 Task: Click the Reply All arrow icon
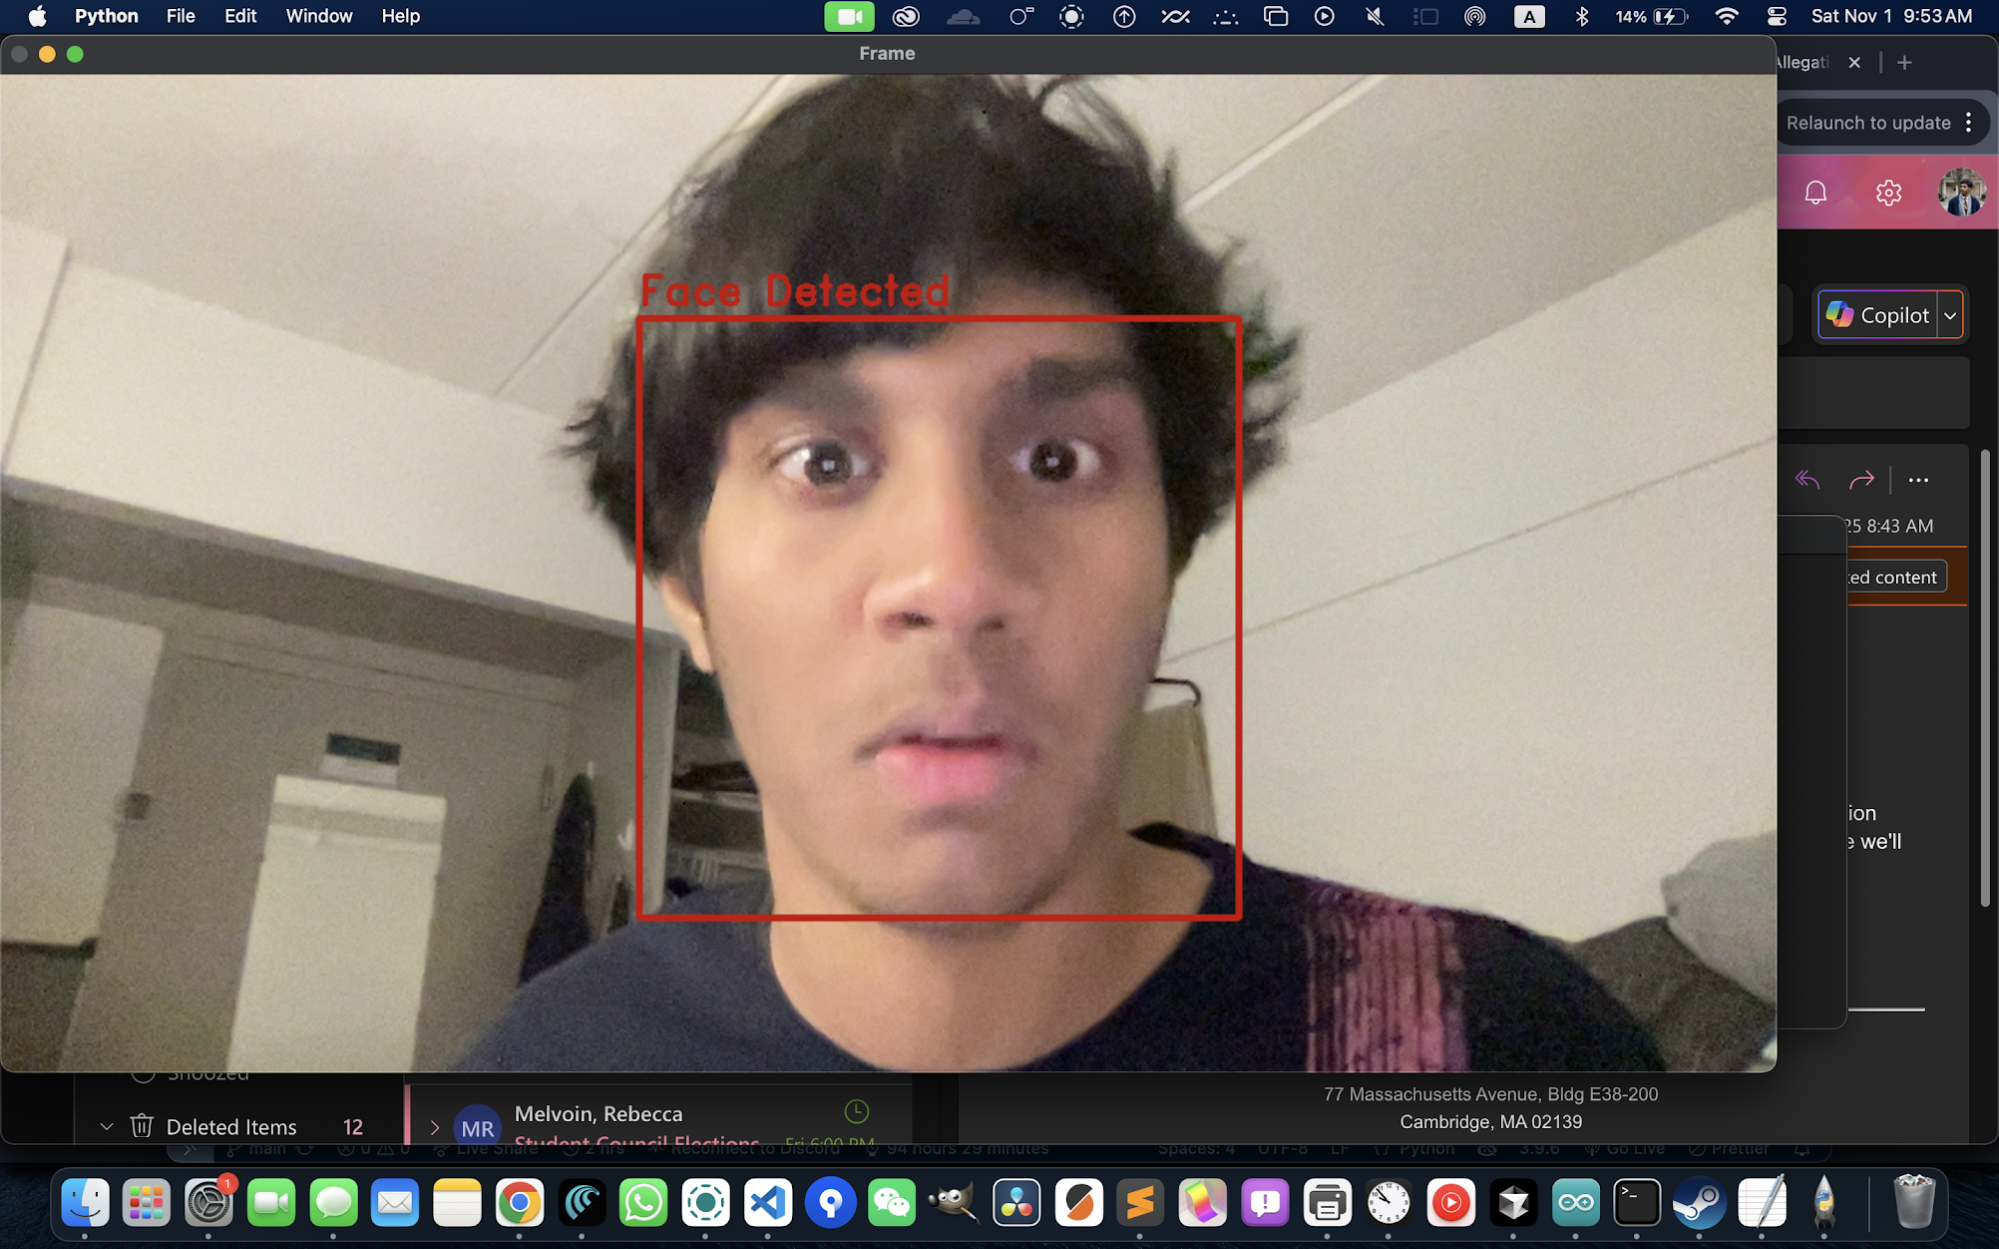click(x=1807, y=480)
